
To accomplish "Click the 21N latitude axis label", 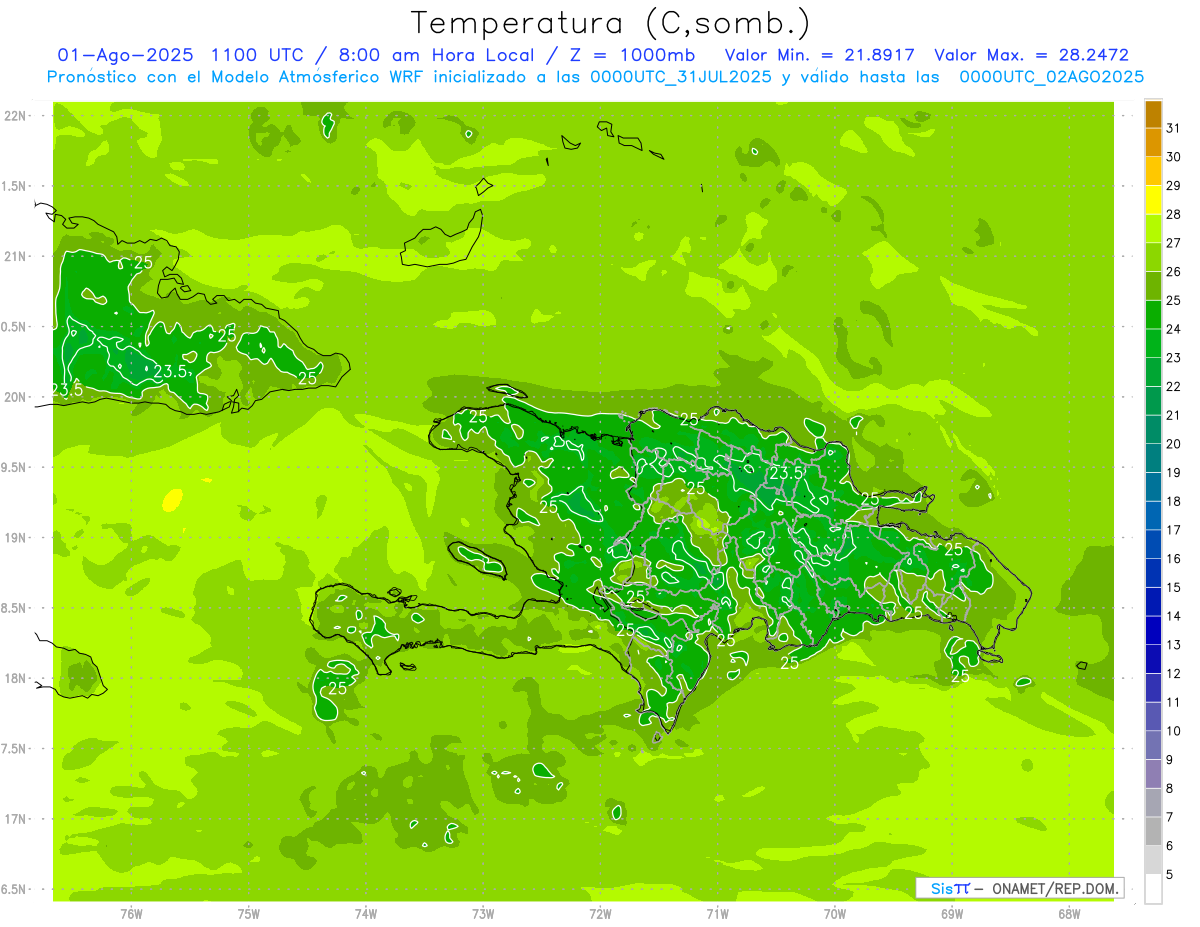I will (x=15, y=257).
